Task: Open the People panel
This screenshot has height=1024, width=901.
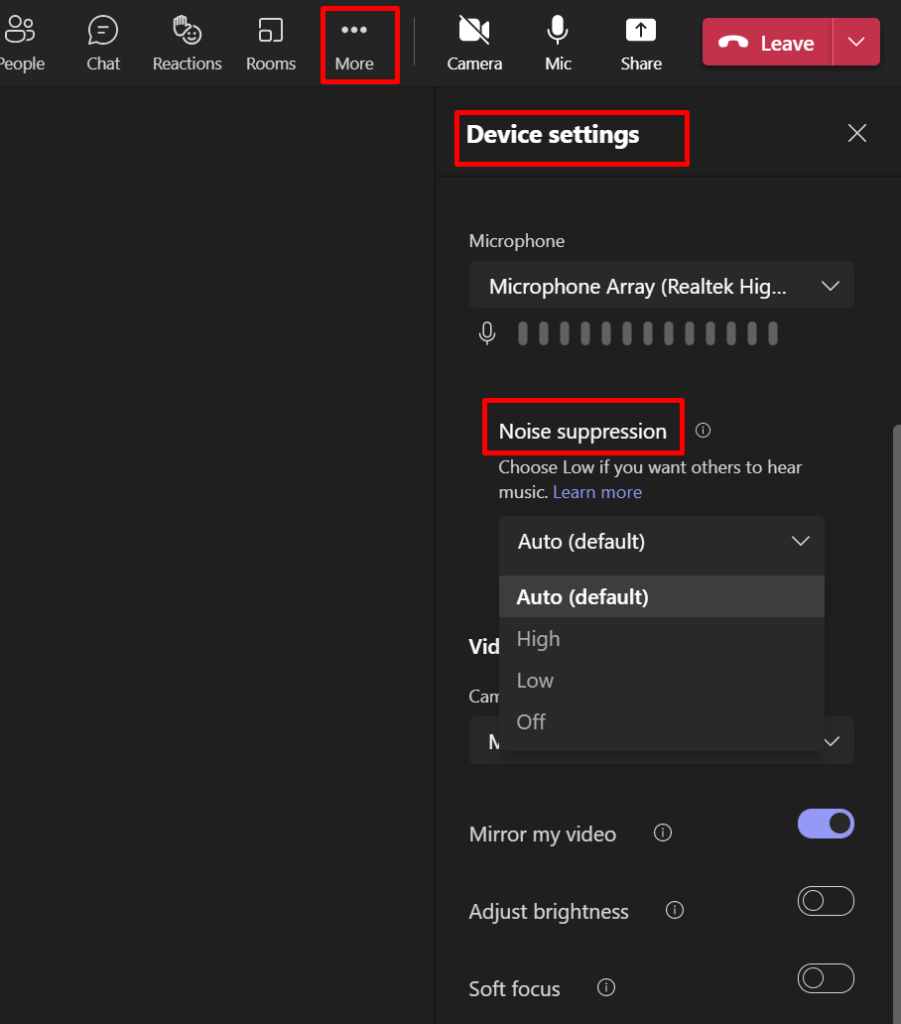Action: point(21,44)
